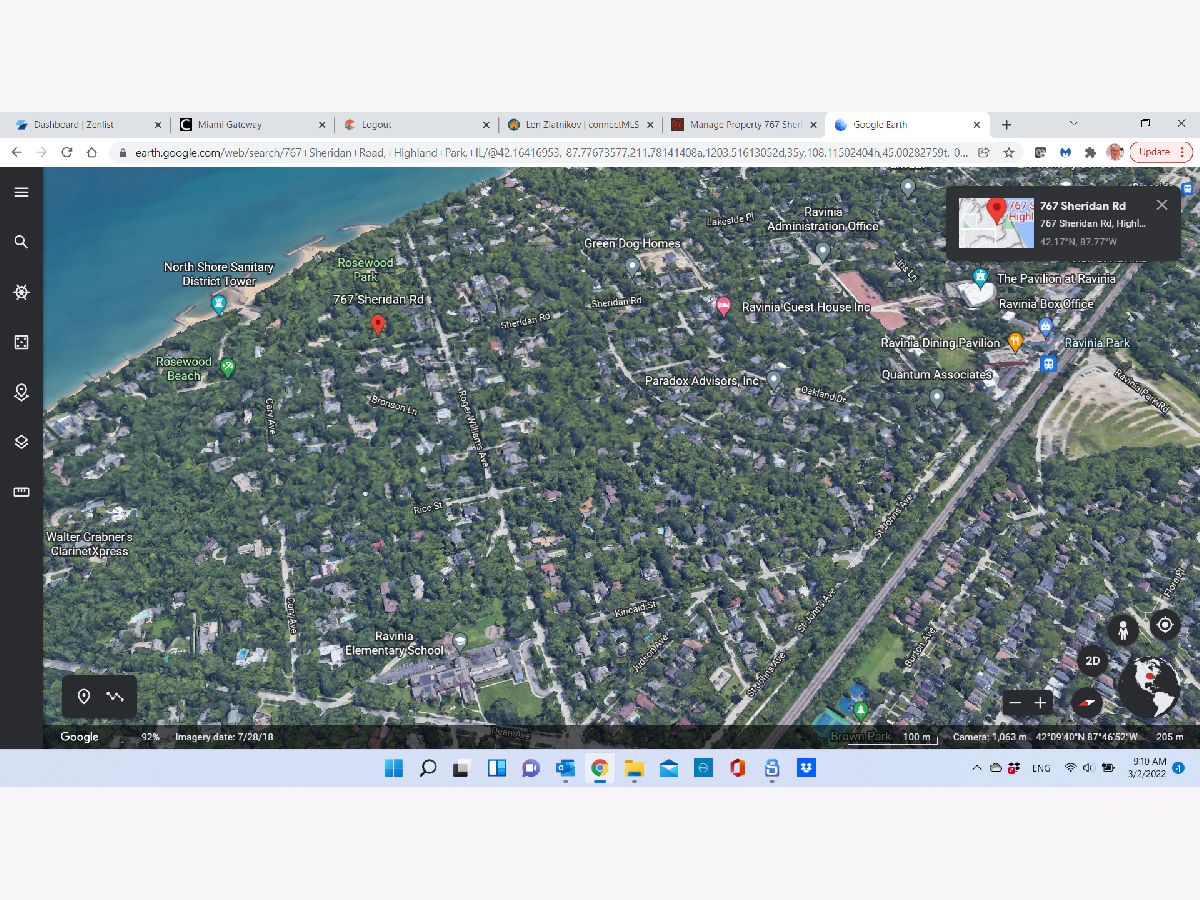Click the Search magnifier in the sidebar
The height and width of the screenshot is (900, 1200).
(x=21, y=242)
